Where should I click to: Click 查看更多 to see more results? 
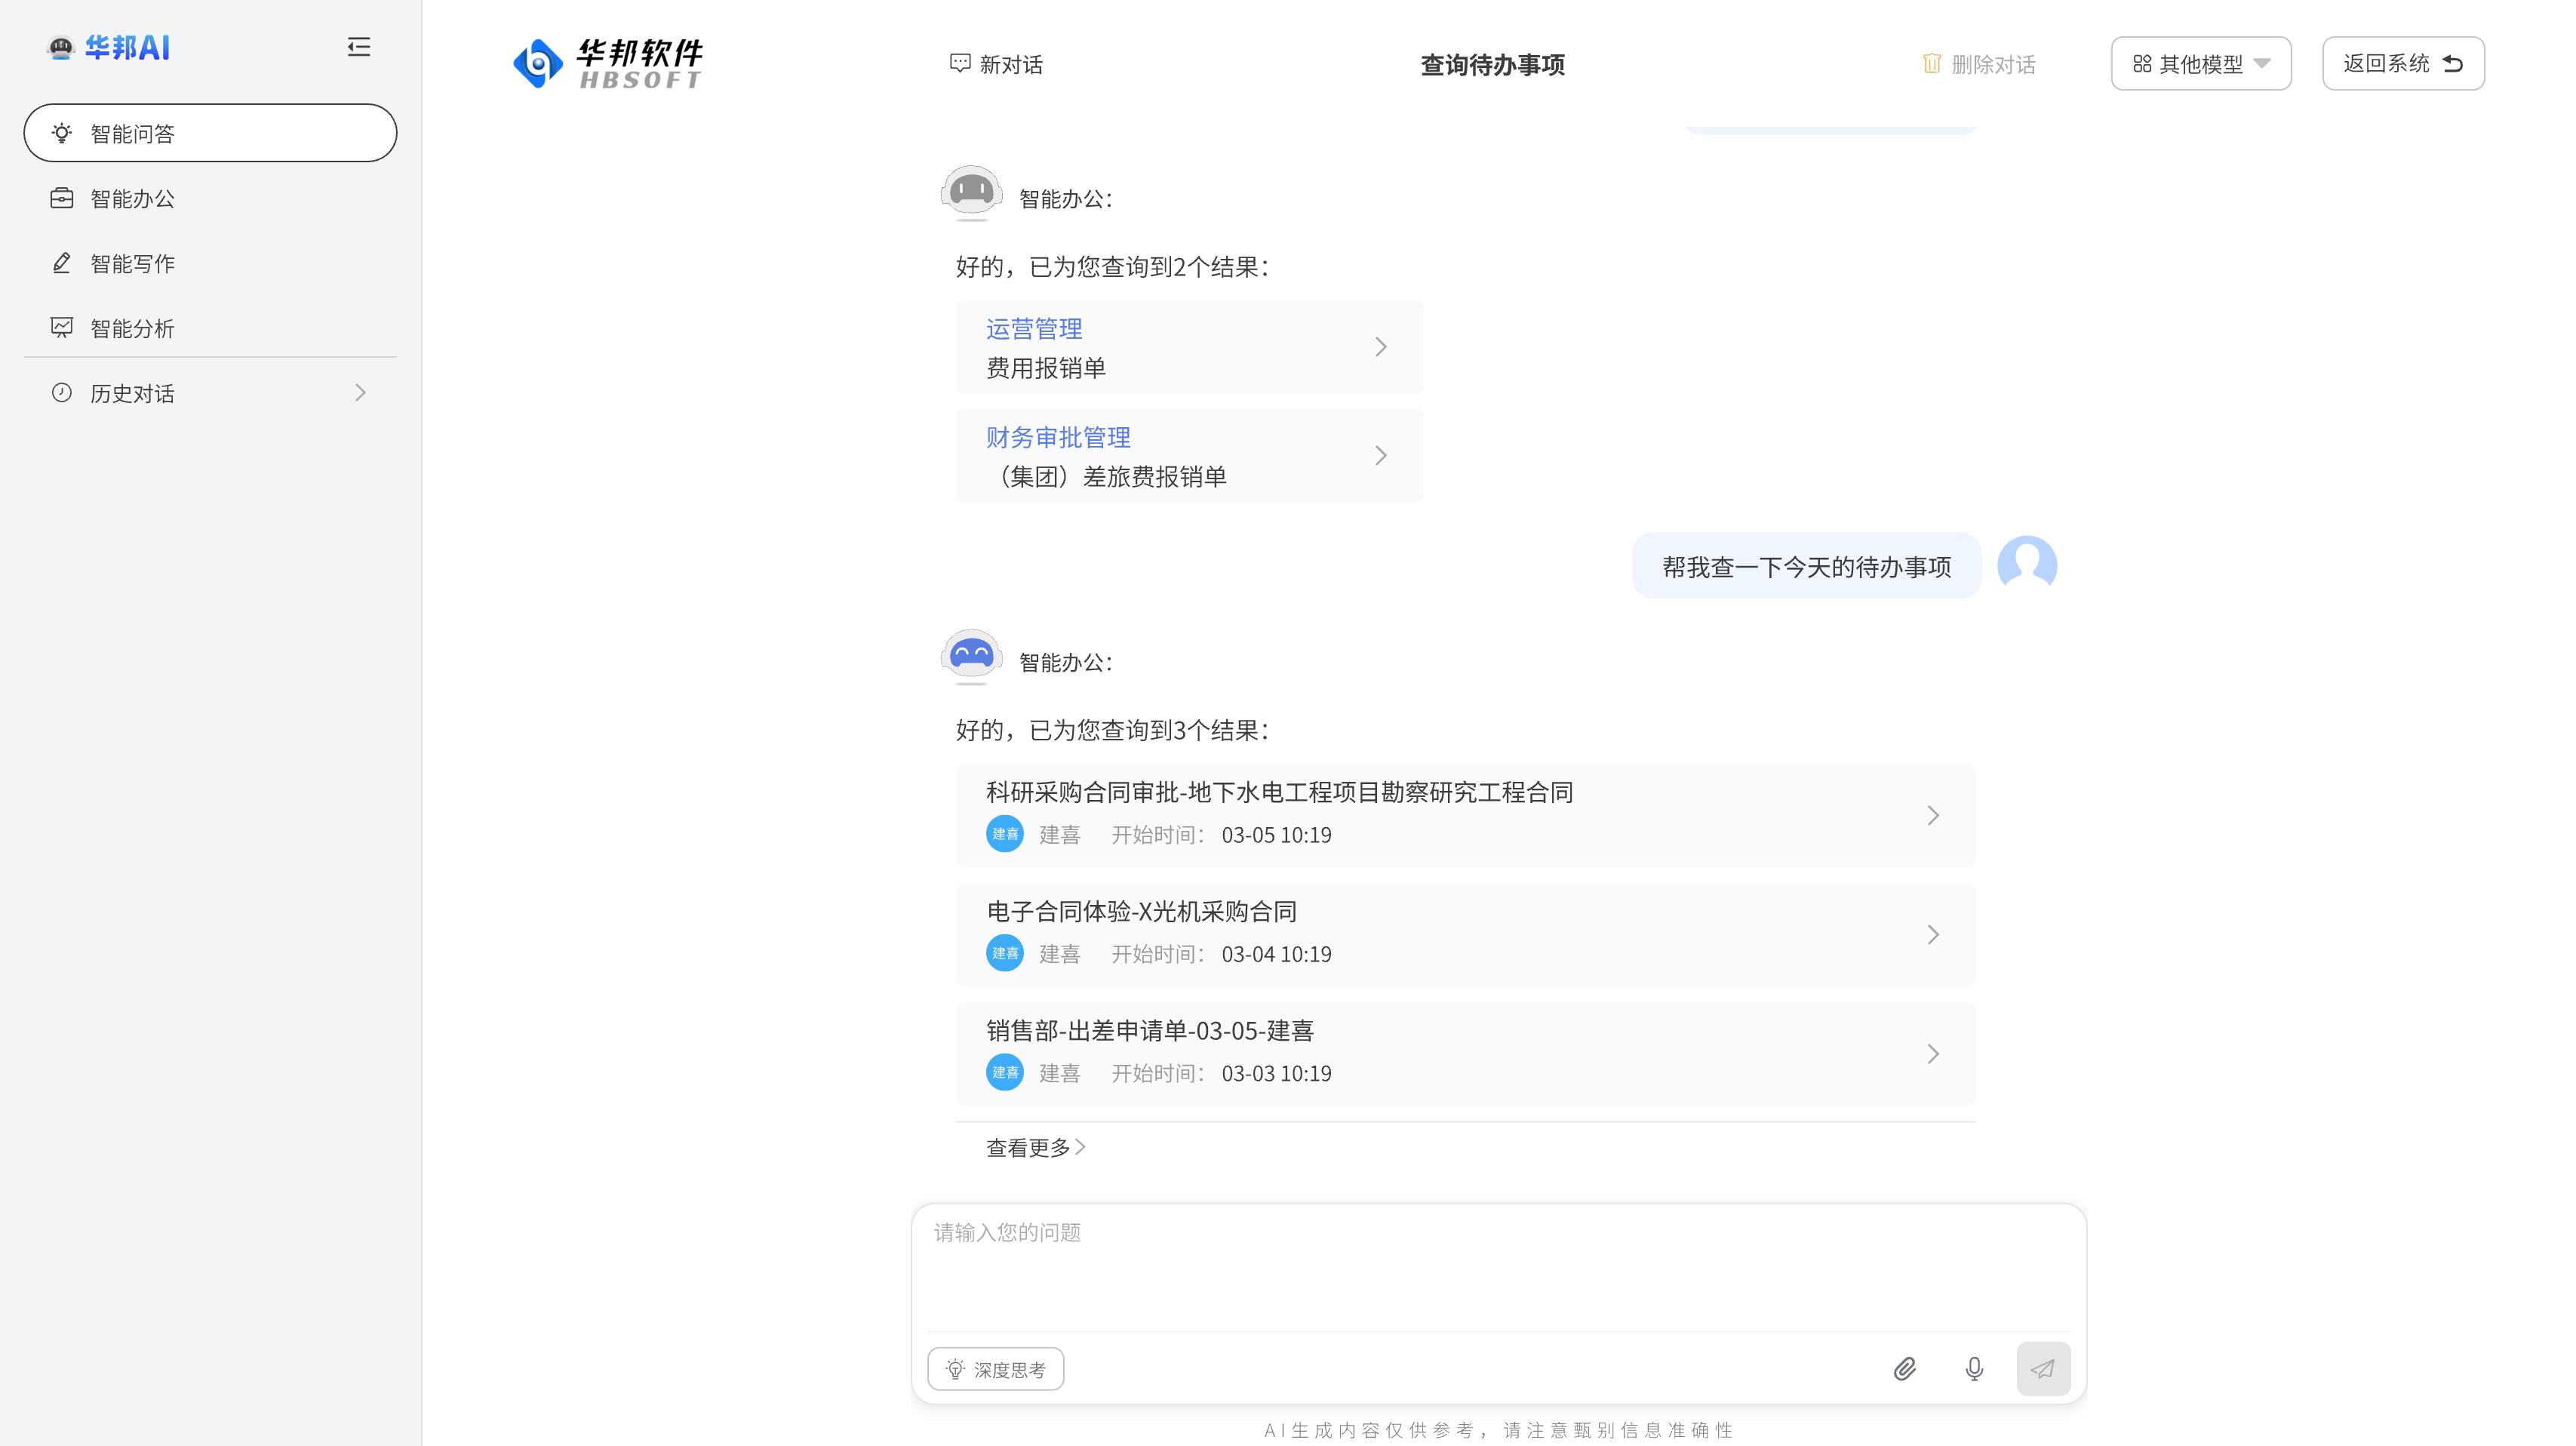click(x=1036, y=1147)
